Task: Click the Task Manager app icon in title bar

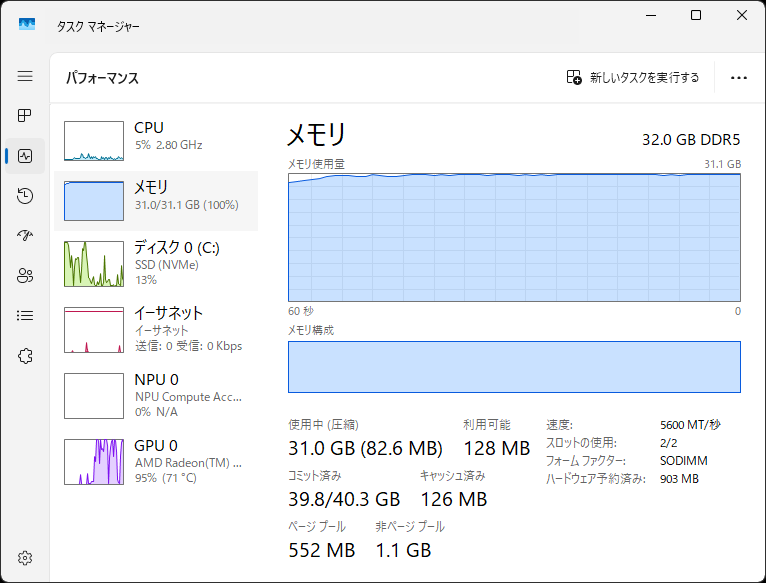Action: [27, 24]
